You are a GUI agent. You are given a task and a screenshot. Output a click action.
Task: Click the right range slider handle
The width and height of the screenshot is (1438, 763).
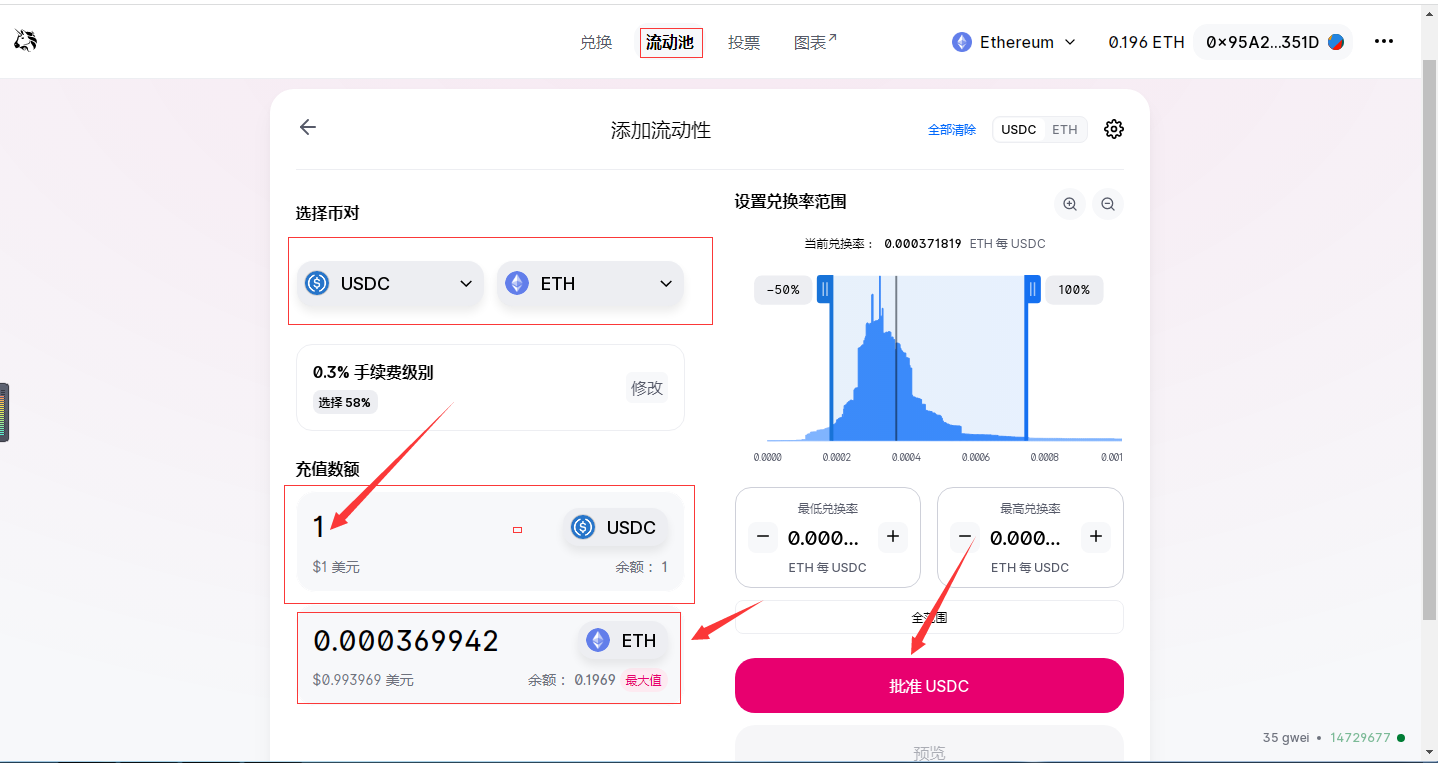point(1032,289)
